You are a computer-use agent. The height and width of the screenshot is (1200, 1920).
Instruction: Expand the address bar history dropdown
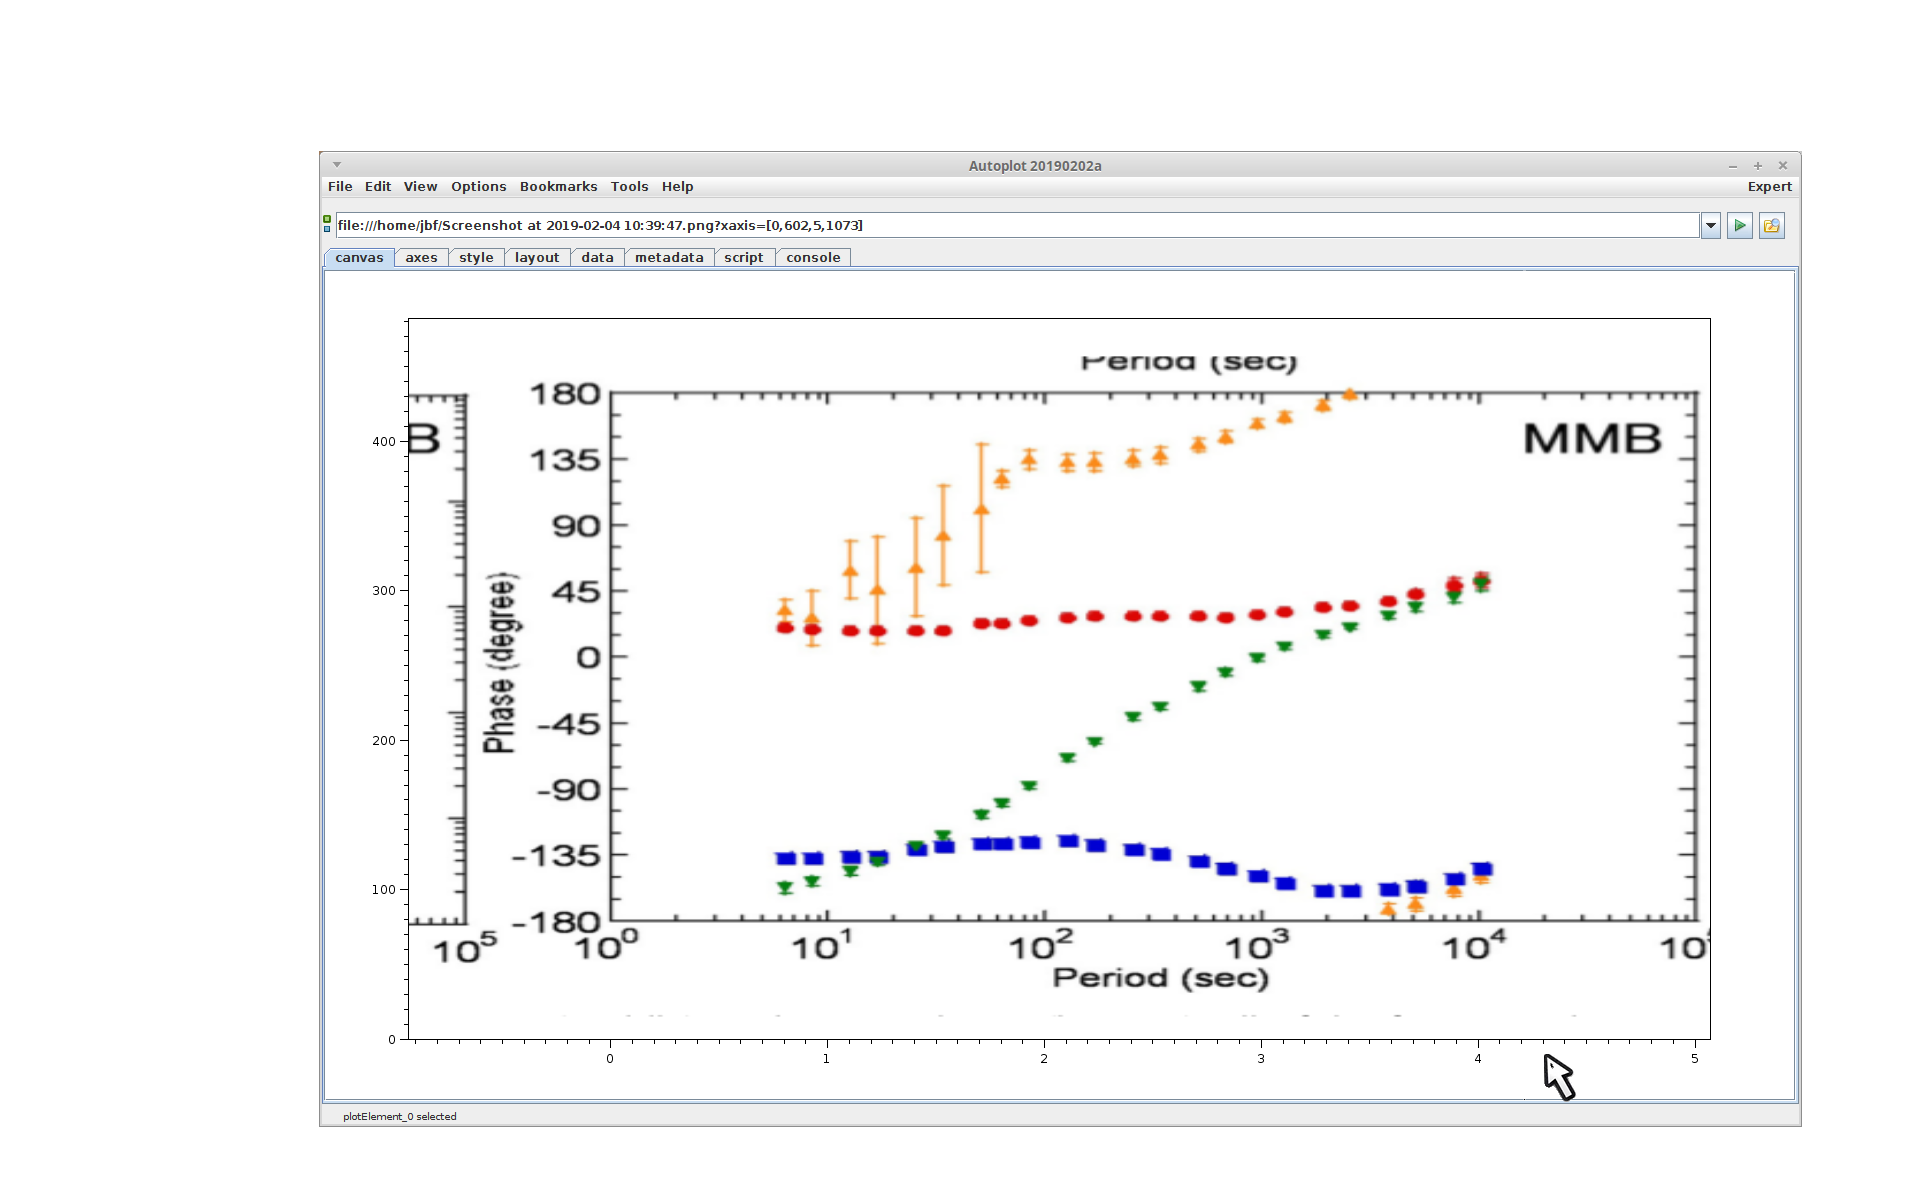point(1711,226)
